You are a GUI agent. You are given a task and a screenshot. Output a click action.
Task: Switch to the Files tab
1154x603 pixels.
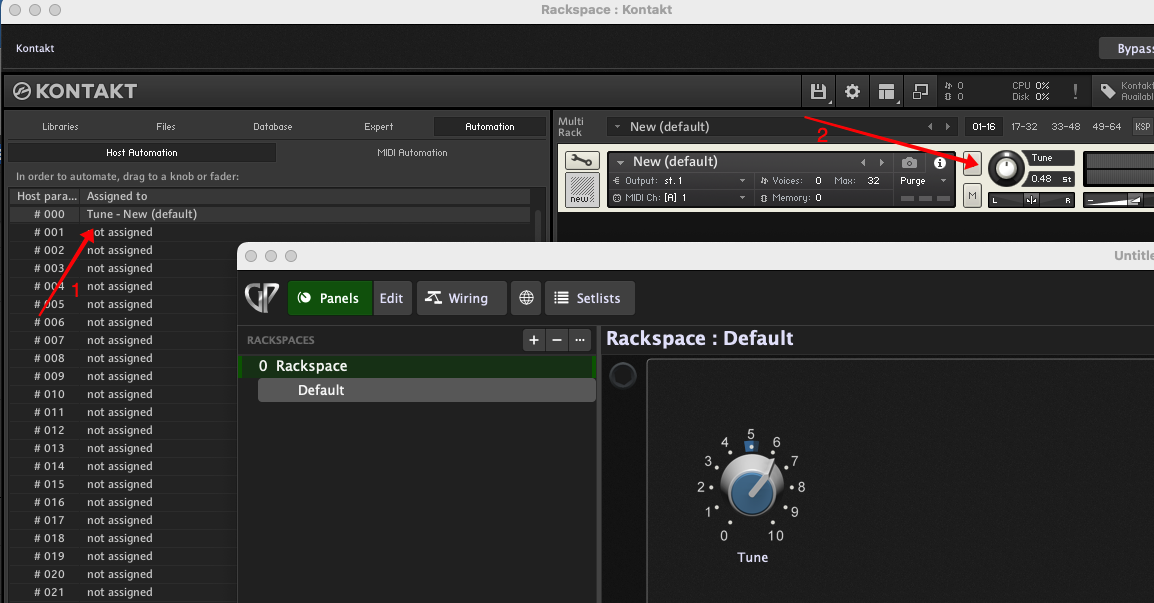tap(166, 127)
